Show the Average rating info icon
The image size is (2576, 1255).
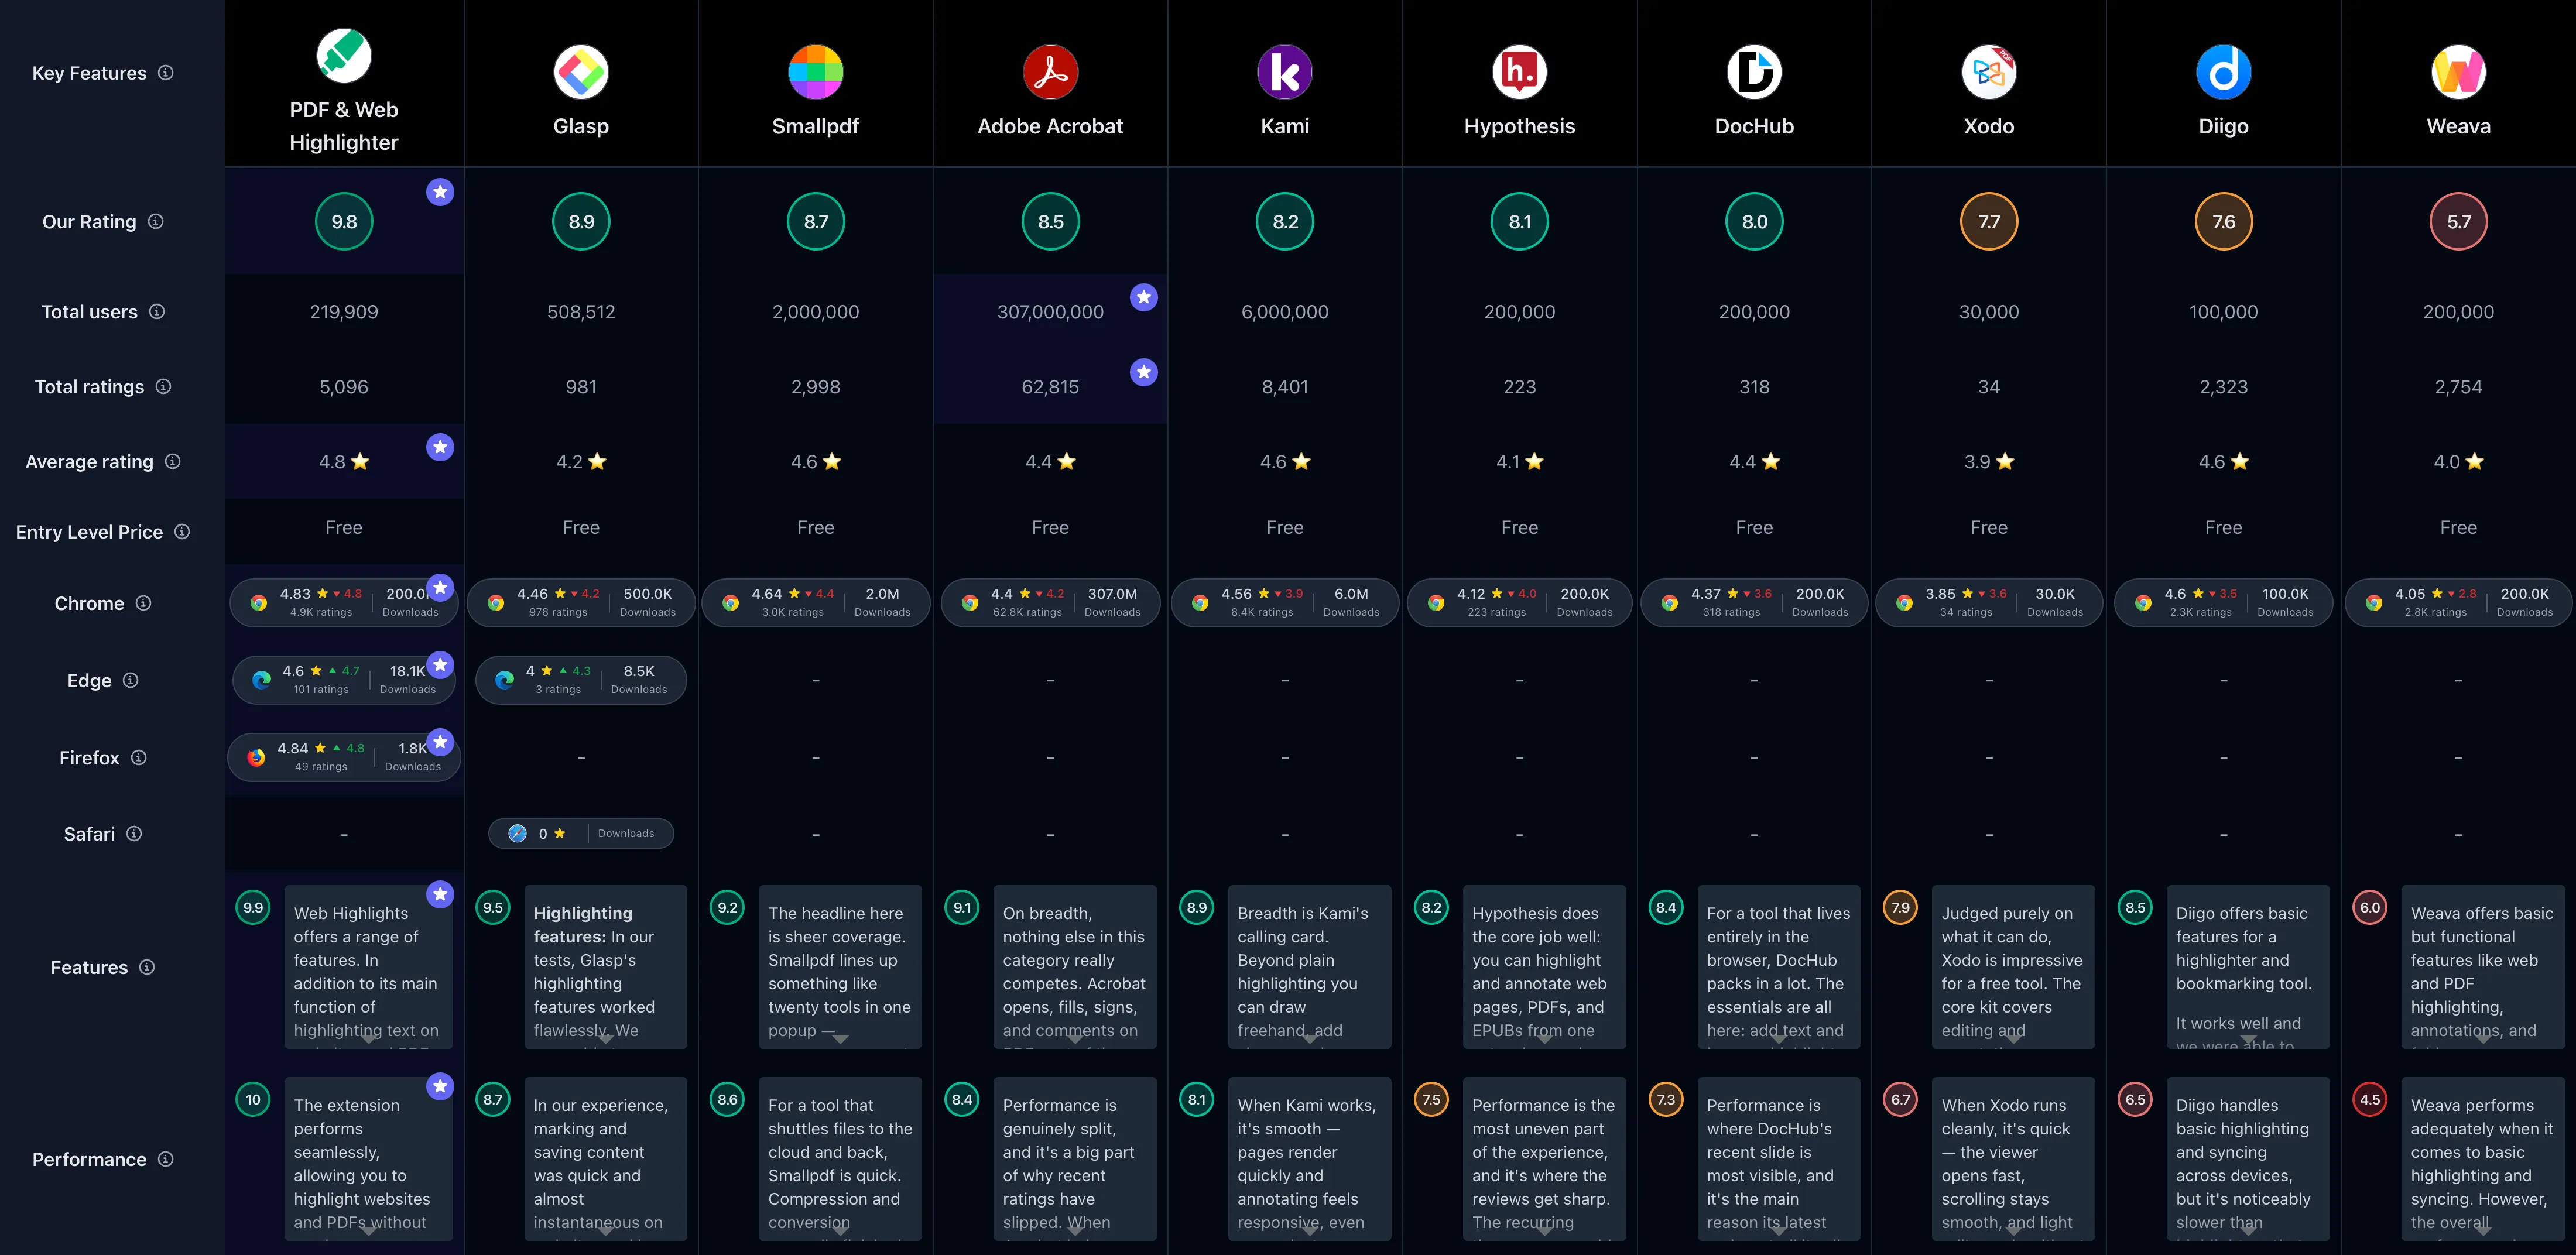click(x=173, y=461)
